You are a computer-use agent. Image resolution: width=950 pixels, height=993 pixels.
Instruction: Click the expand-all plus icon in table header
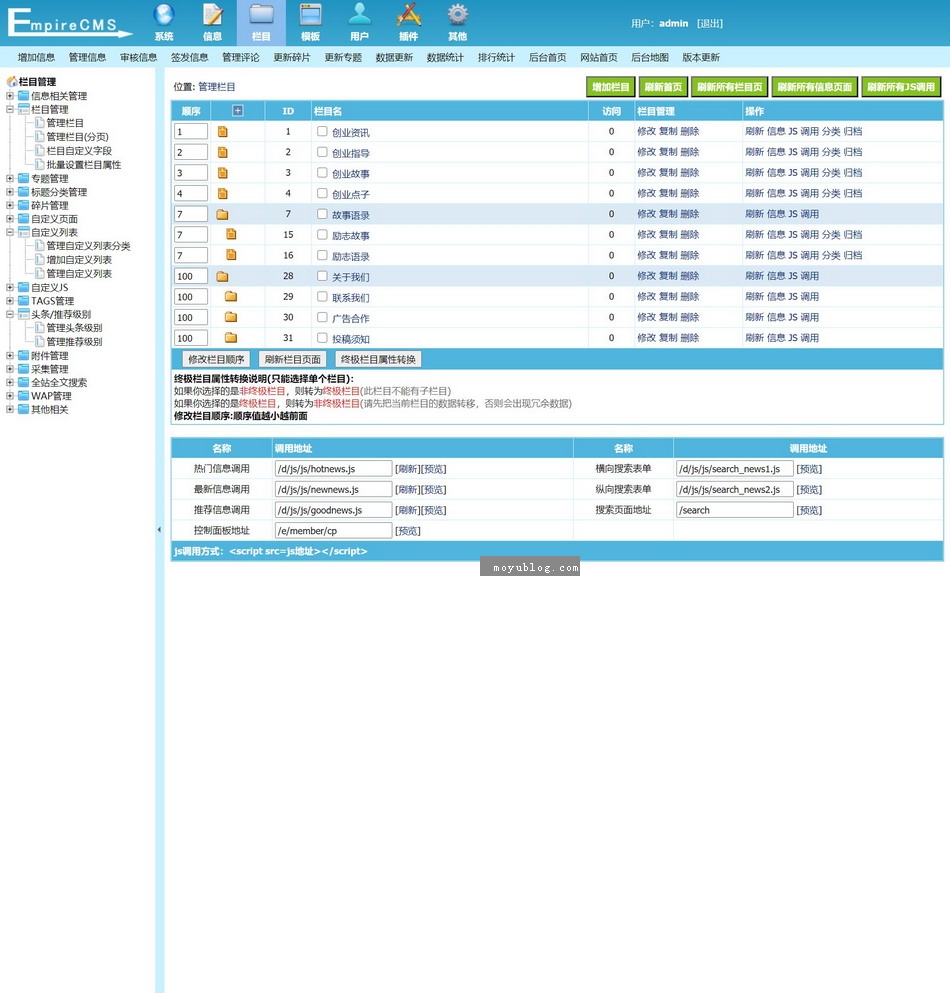pyautogui.click(x=238, y=111)
